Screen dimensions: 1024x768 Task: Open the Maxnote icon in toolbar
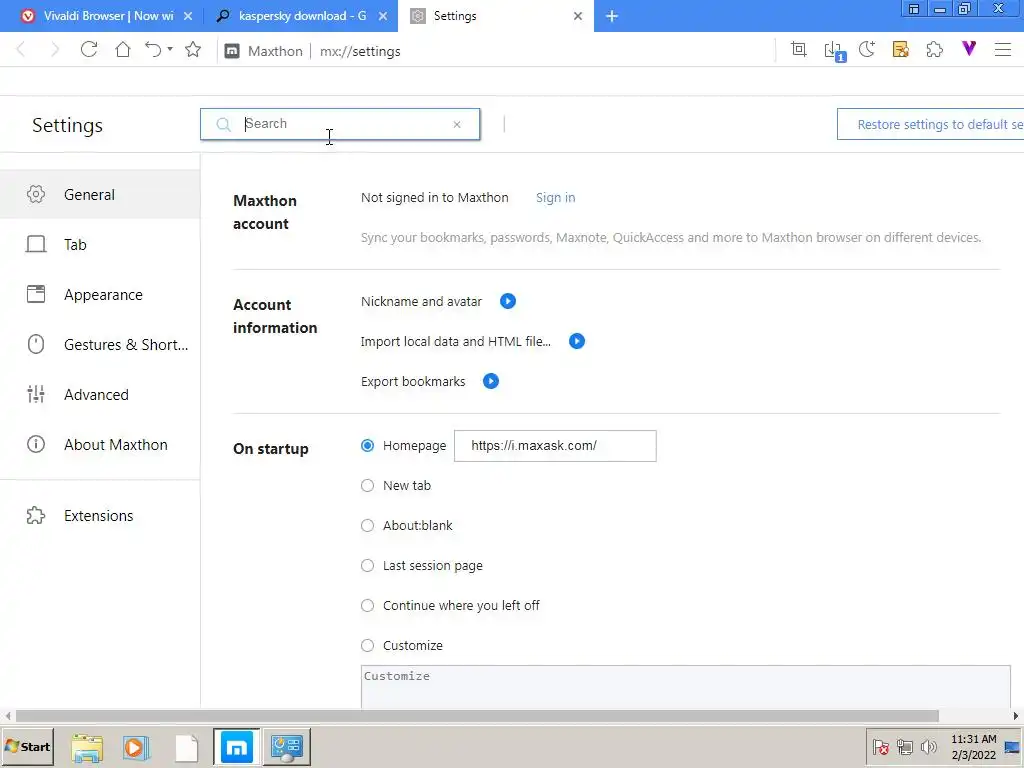pos(901,50)
